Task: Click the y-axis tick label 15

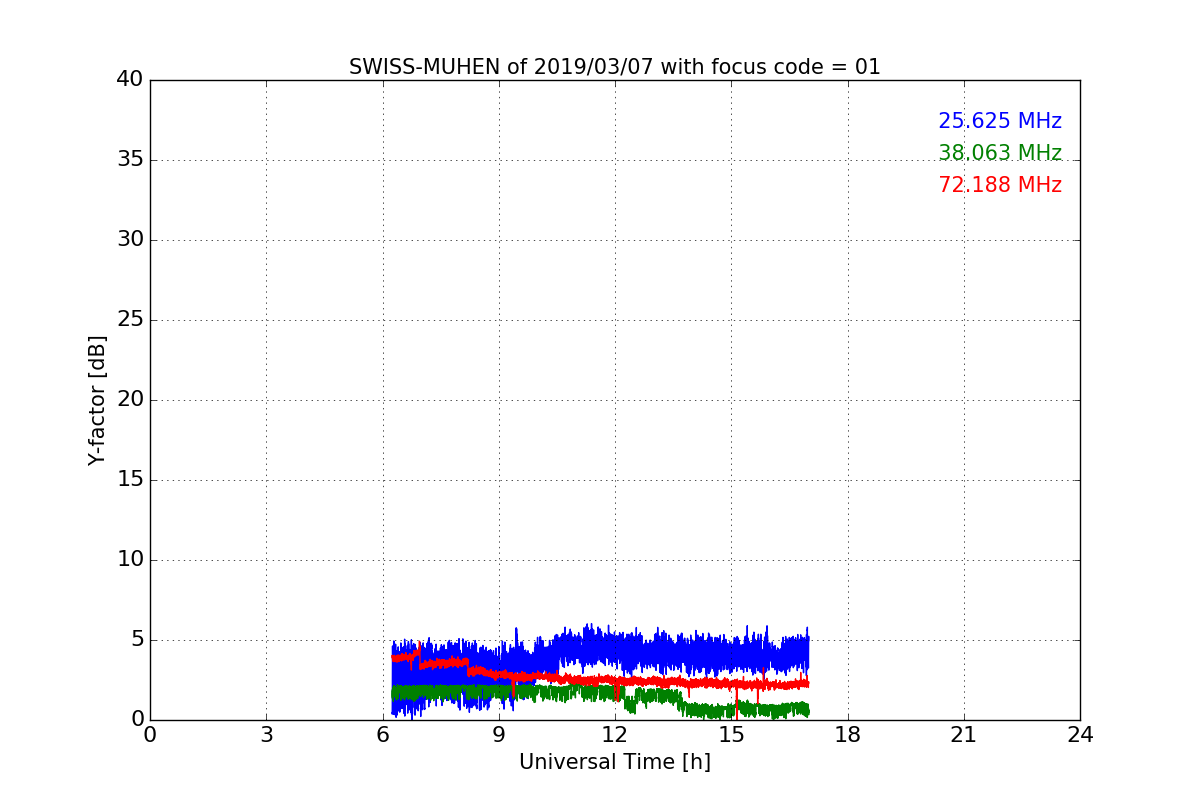Action: tap(130, 479)
